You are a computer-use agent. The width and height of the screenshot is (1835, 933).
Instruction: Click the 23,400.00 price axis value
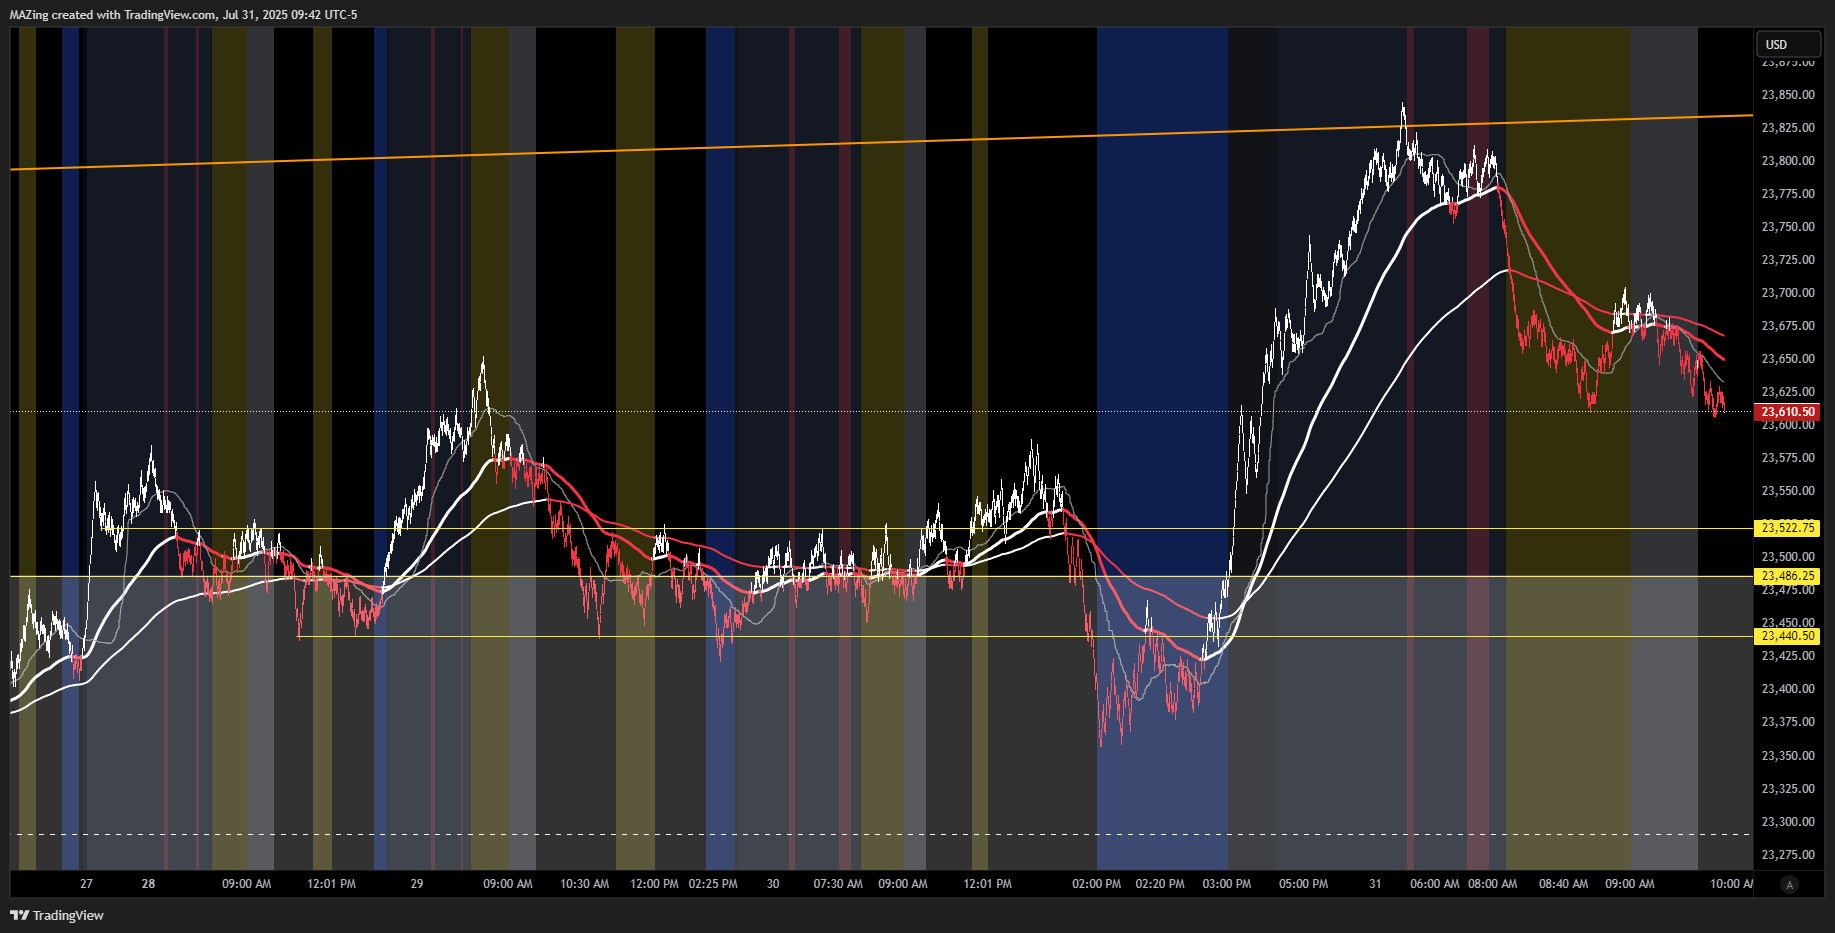click(x=1788, y=689)
